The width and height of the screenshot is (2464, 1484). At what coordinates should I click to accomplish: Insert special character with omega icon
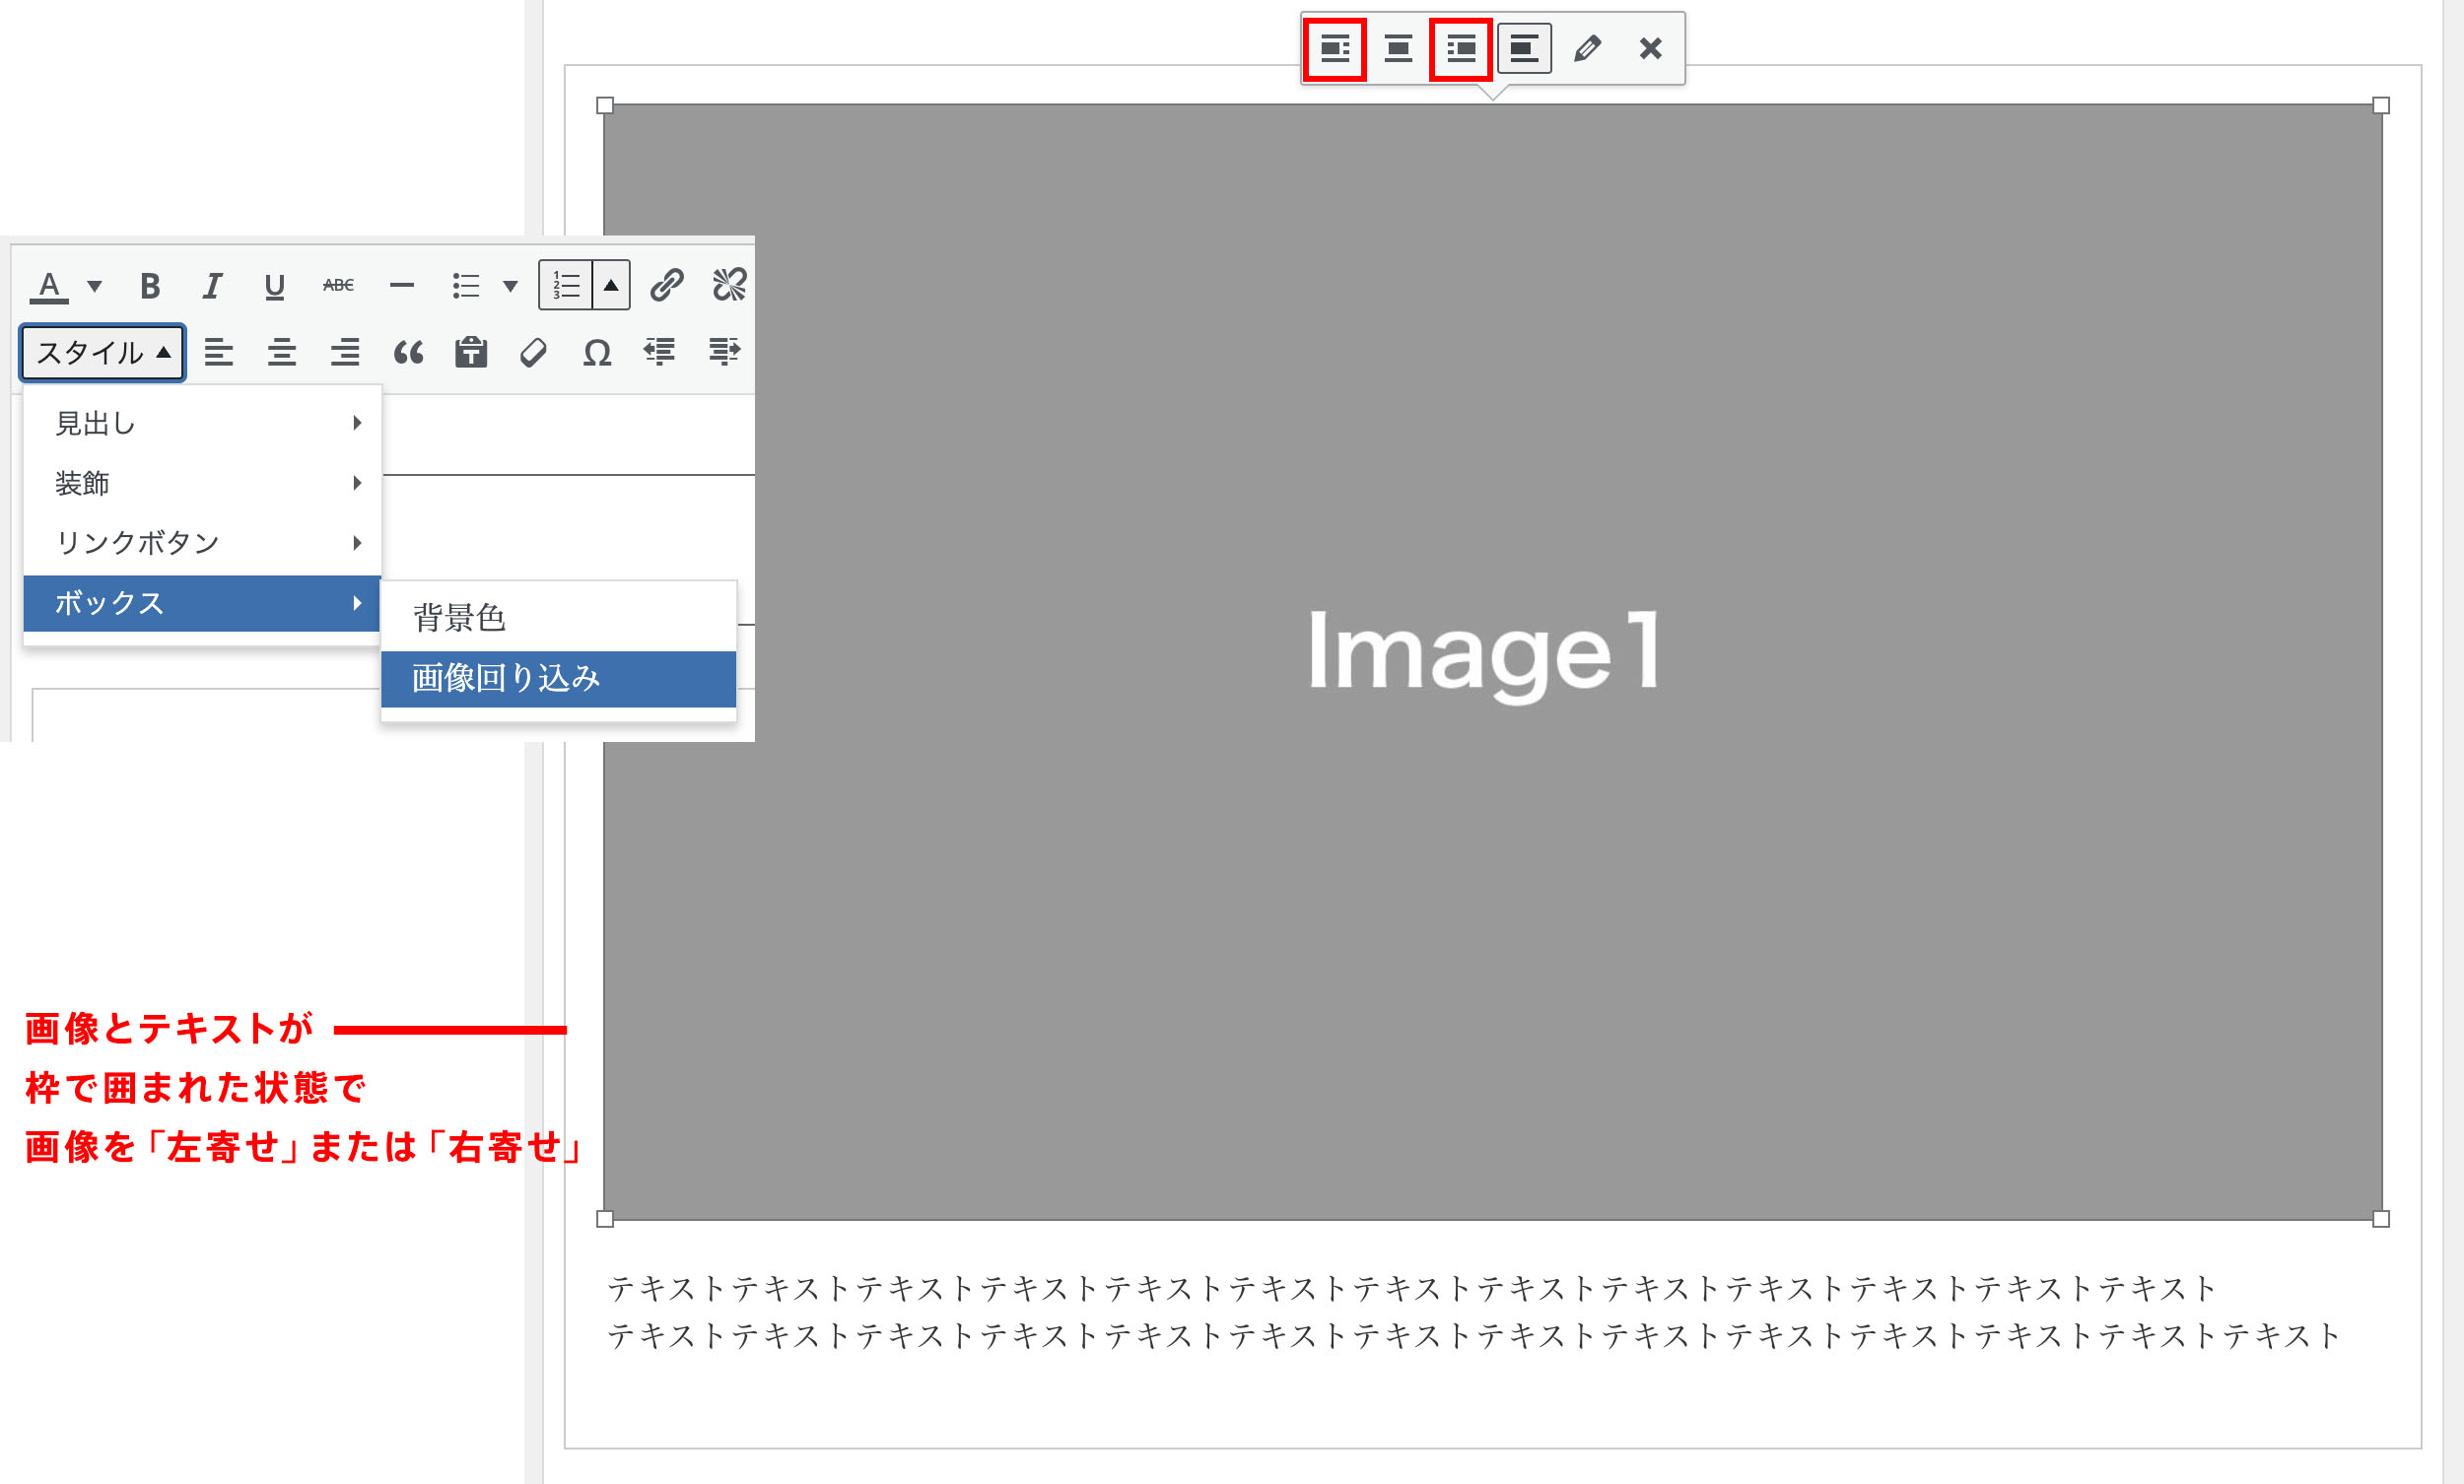(597, 352)
